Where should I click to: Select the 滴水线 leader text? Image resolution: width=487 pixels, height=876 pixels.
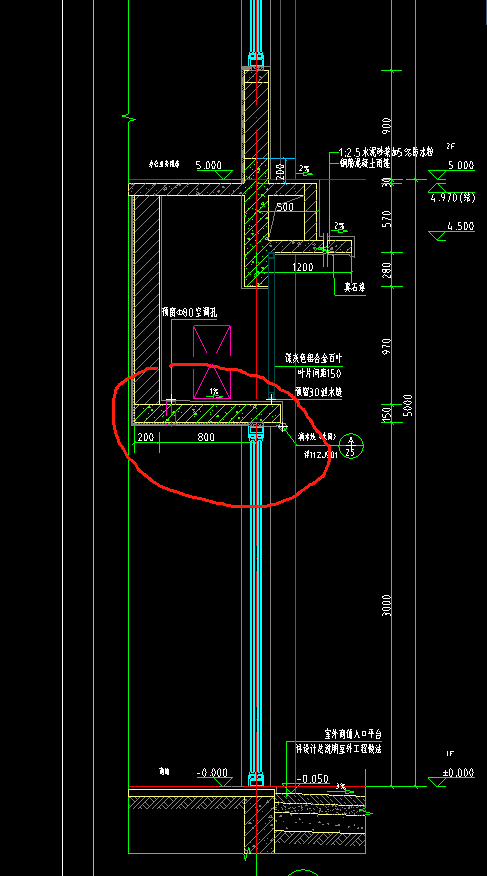[x=316, y=436]
